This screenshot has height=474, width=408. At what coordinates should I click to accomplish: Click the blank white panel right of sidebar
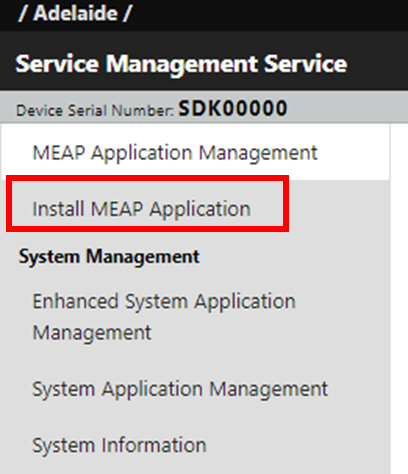[399, 299]
